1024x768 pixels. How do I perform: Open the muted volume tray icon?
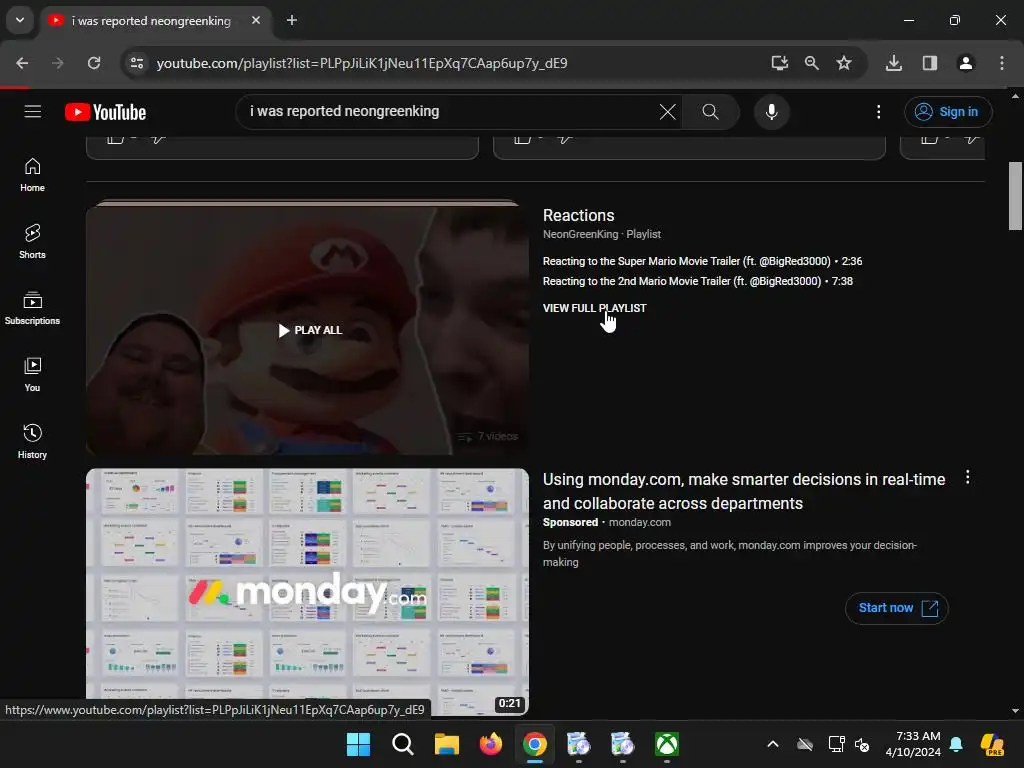(862, 744)
